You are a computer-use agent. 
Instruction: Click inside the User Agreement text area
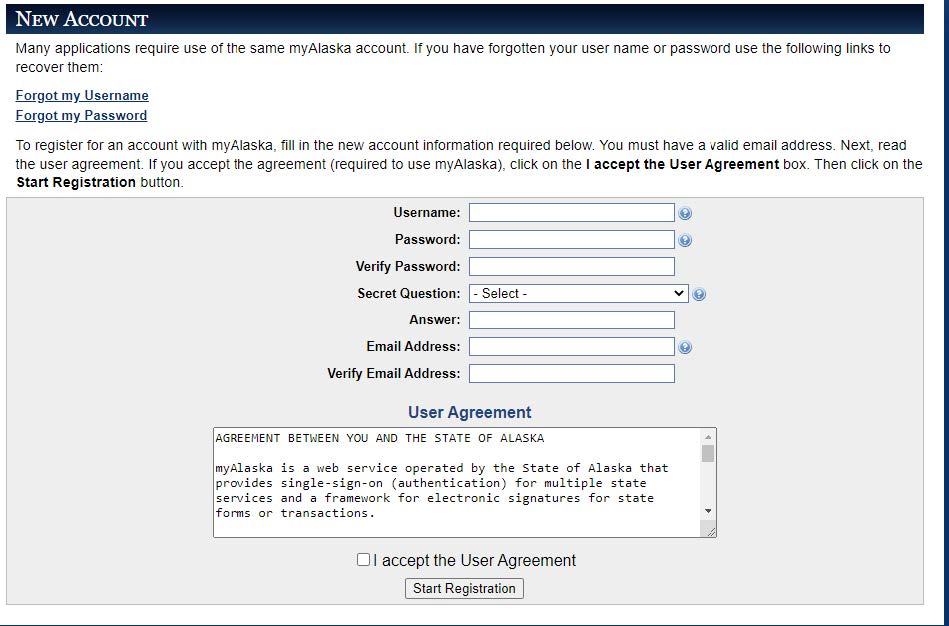[x=458, y=483]
